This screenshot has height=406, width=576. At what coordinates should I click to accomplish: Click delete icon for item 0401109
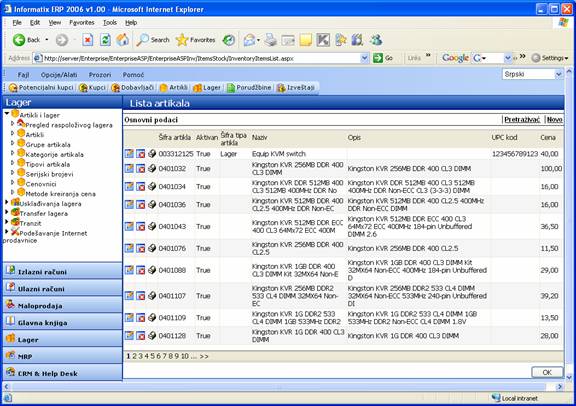coord(140,317)
